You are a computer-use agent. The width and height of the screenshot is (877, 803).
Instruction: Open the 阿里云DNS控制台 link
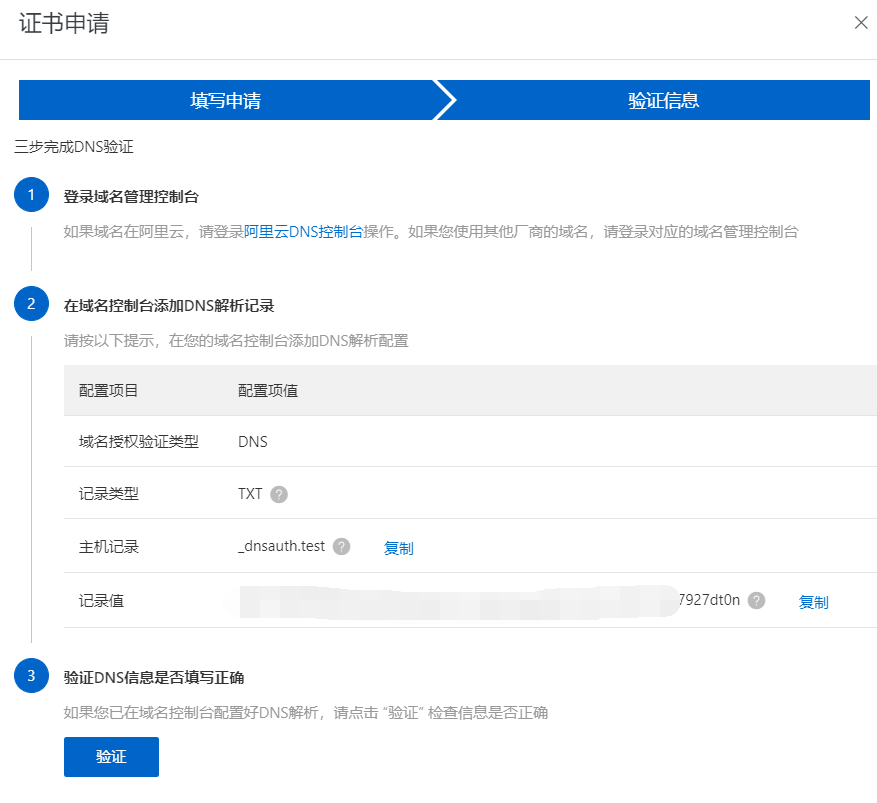pos(304,231)
